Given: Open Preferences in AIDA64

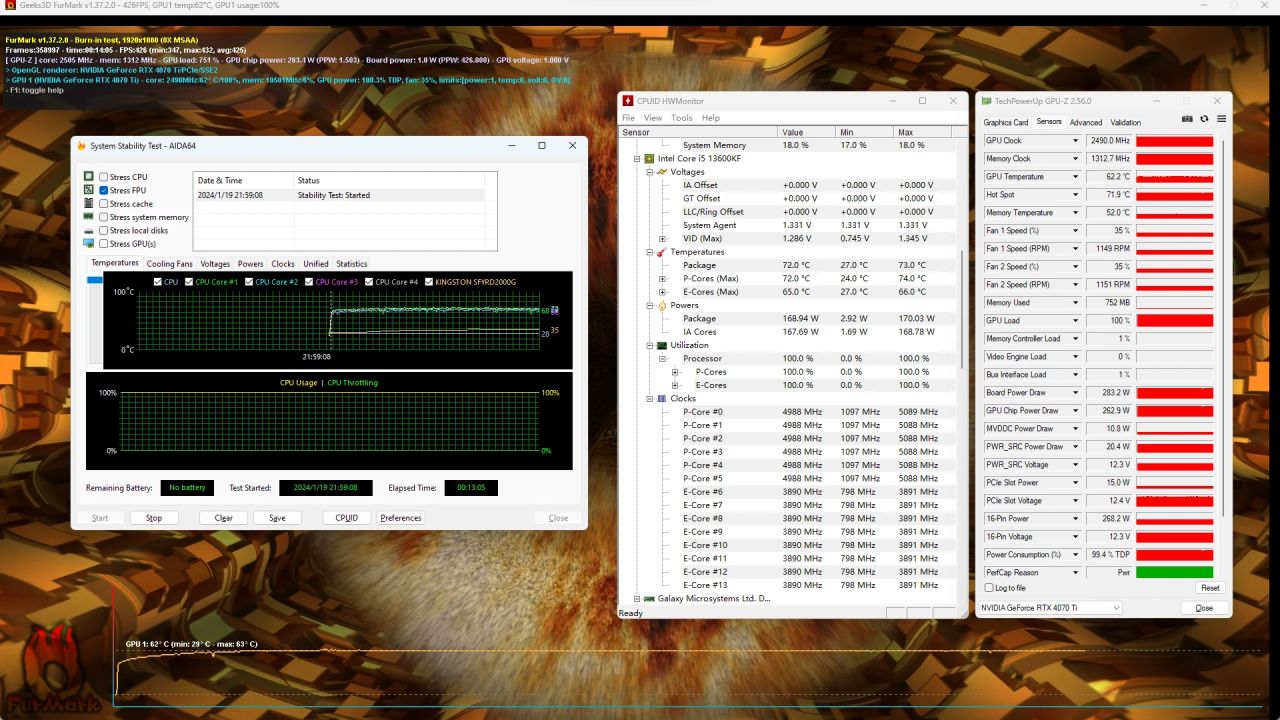Looking at the screenshot, I should click(401, 518).
